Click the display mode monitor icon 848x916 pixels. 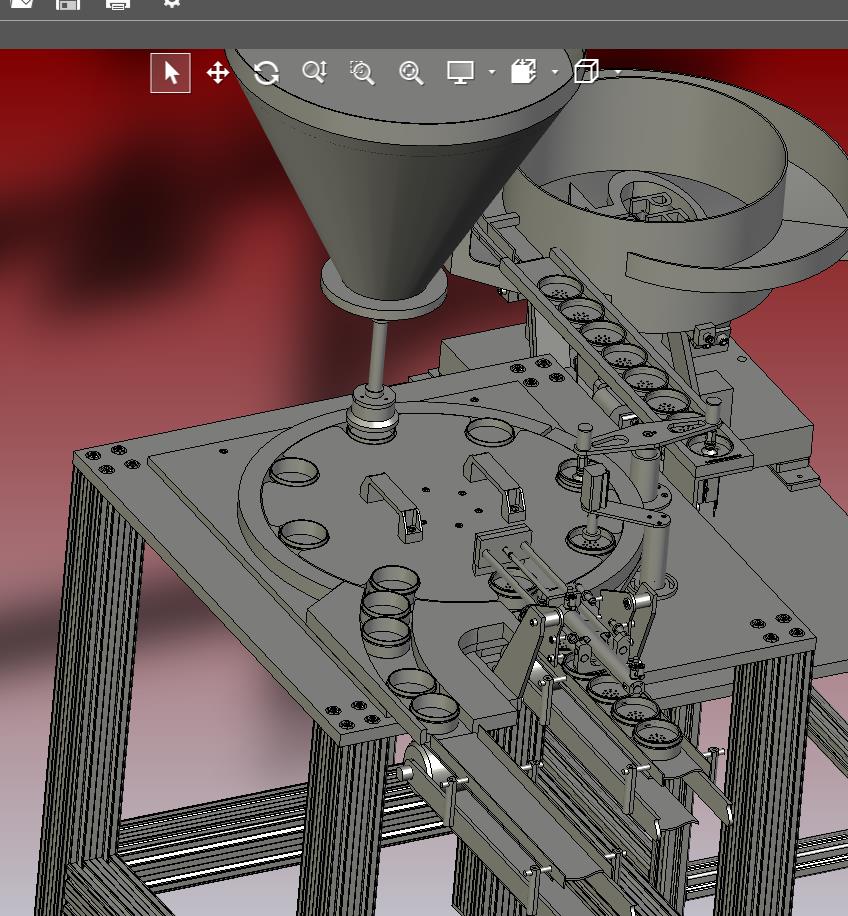pos(460,72)
